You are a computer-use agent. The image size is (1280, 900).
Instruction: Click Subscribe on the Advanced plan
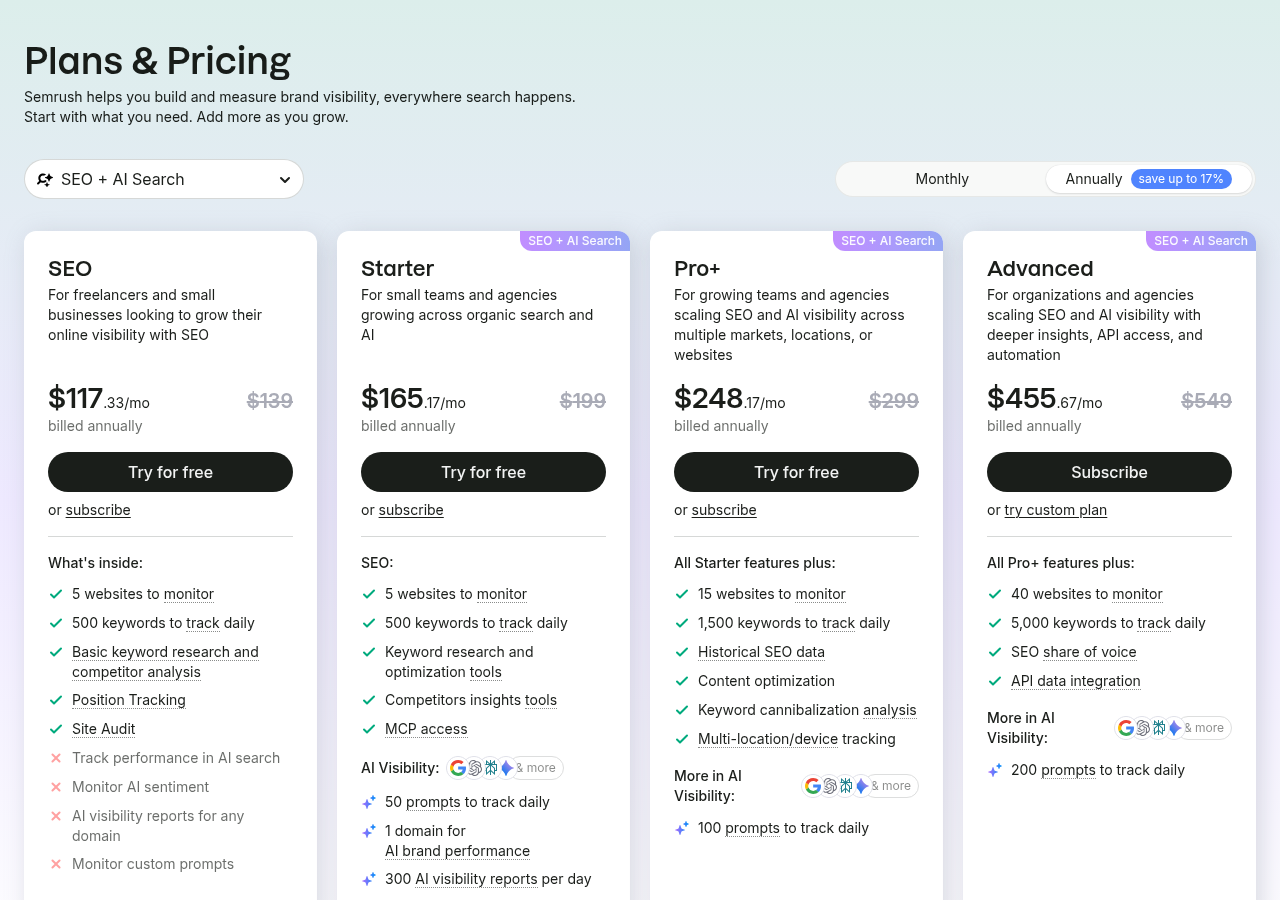click(x=1109, y=472)
